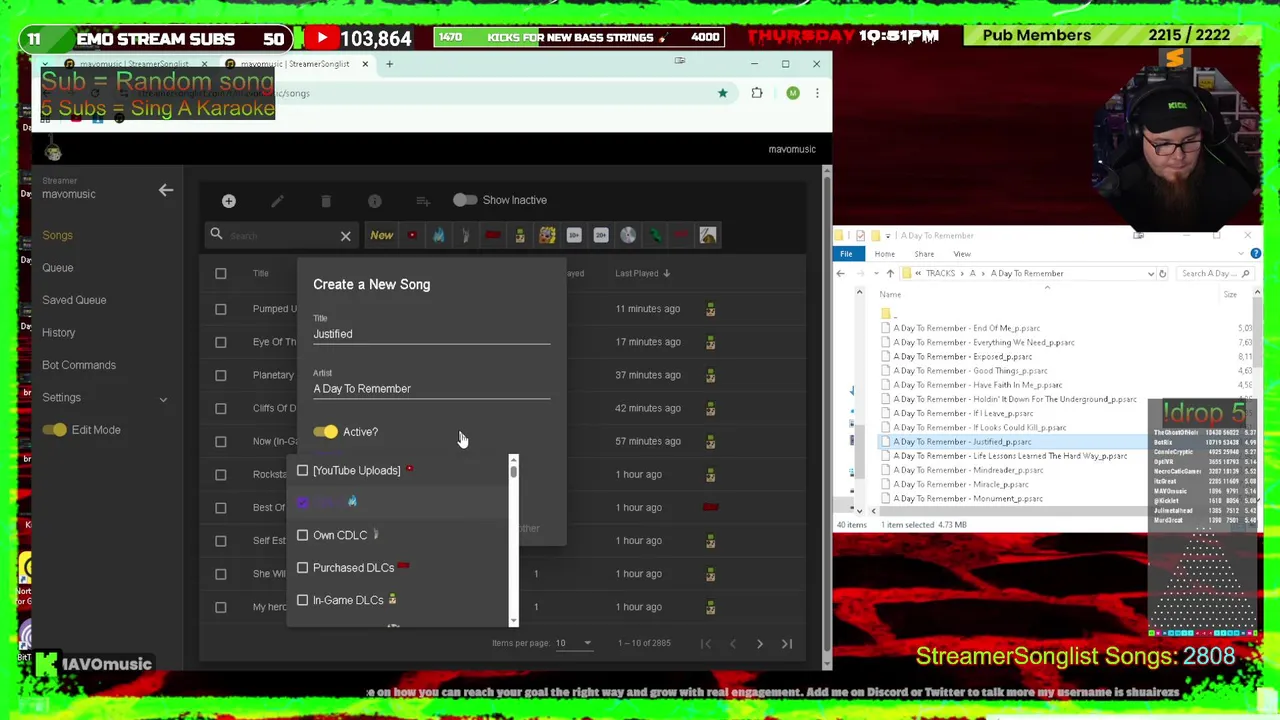Go to next page of songs
The width and height of the screenshot is (1280, 720).
(x=760, y=644)
